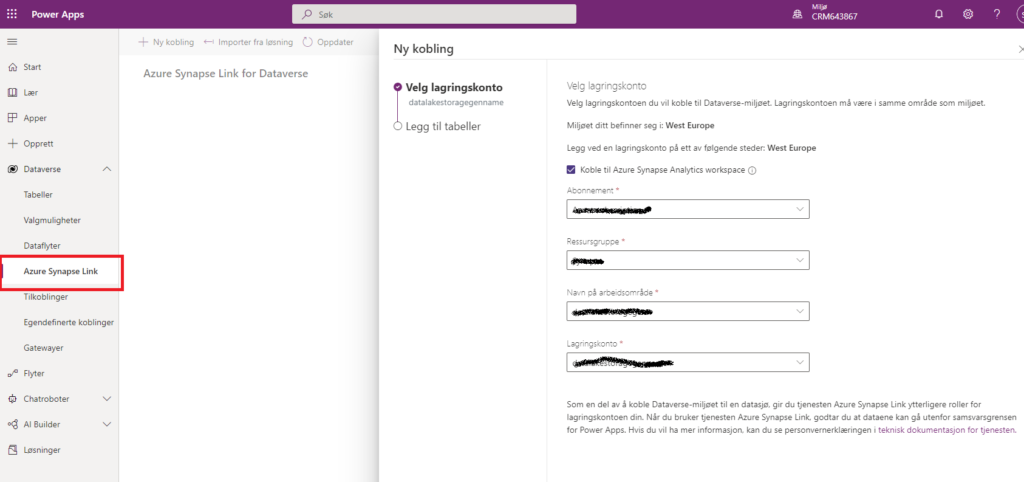Select Azure Synapse Link in sidebar
Viewport: 1024px width, 482px height.
pos(61,271)
